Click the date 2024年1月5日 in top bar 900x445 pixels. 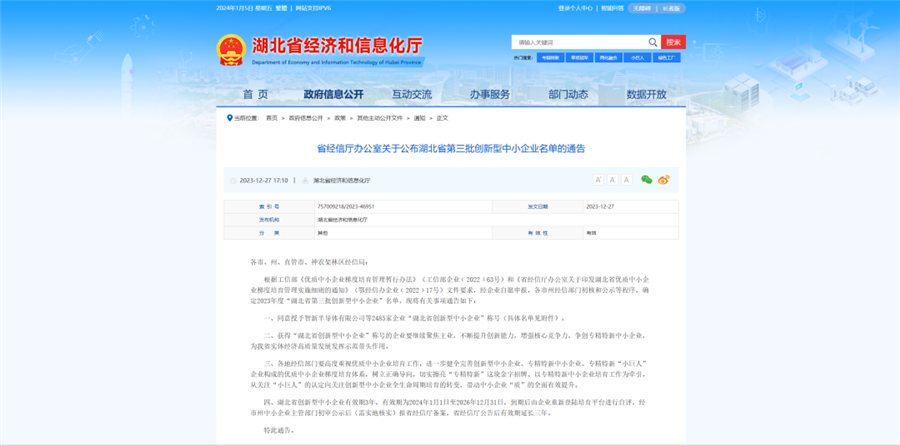pyautogui.click(x=234, y=8)
